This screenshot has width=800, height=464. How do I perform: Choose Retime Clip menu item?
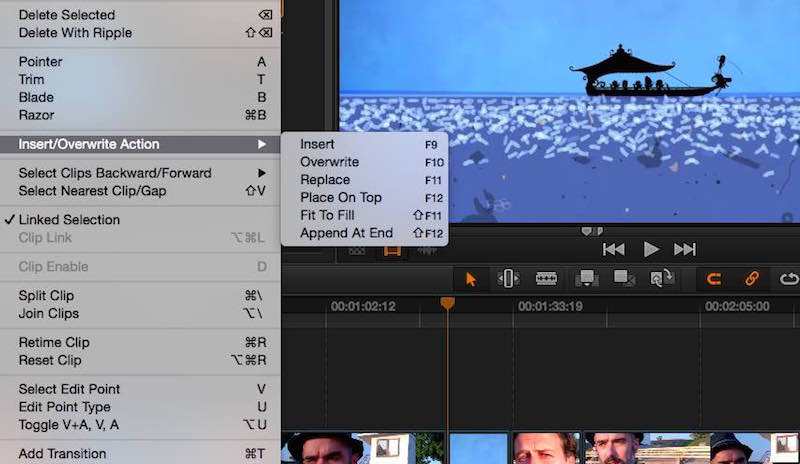tap(140, 343)
